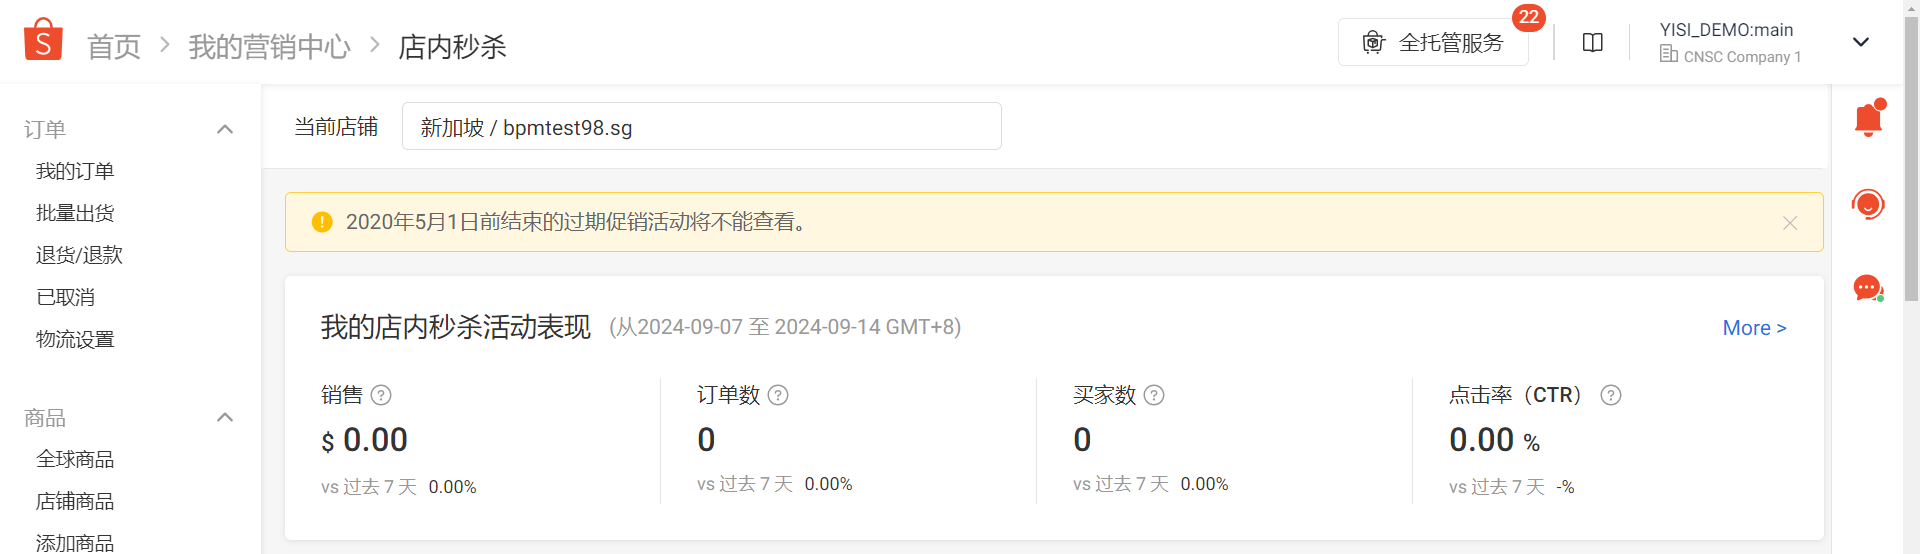Go to 首页 breadcrumb link

(114, 46)
